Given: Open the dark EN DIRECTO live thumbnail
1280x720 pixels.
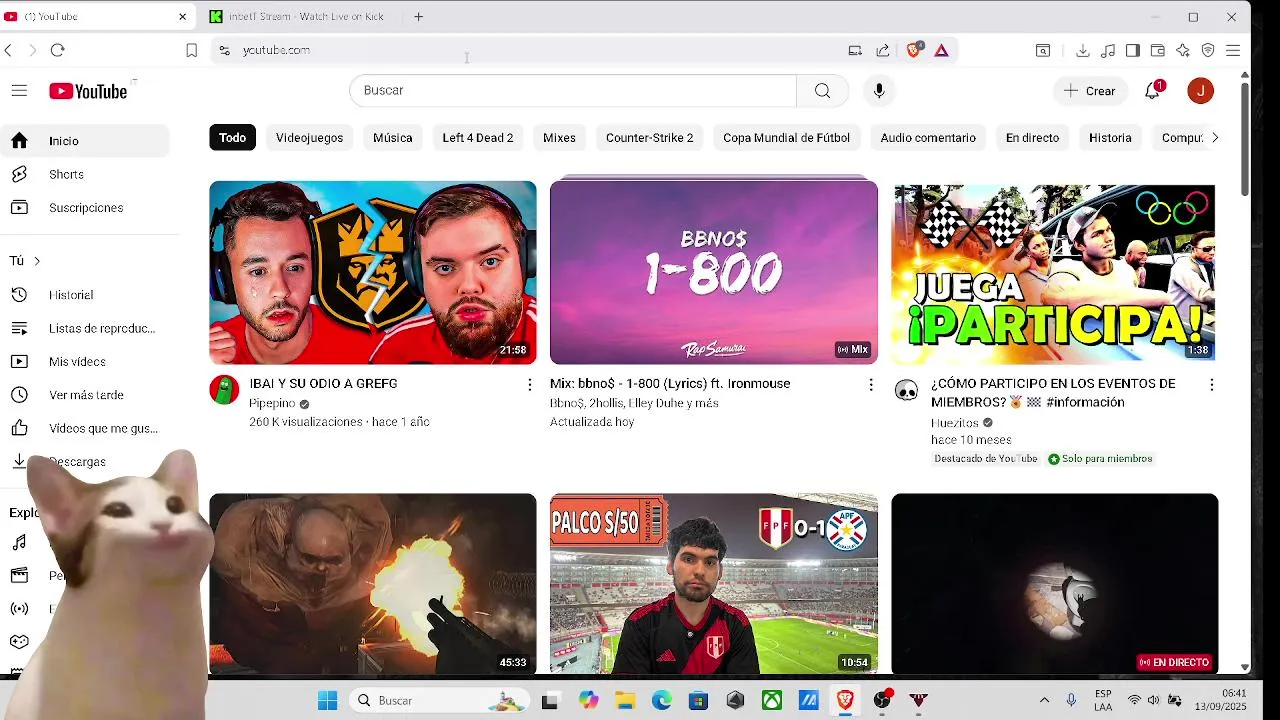Looking at the screenshot, I should pyautogui.click(x=1055, y=584).
